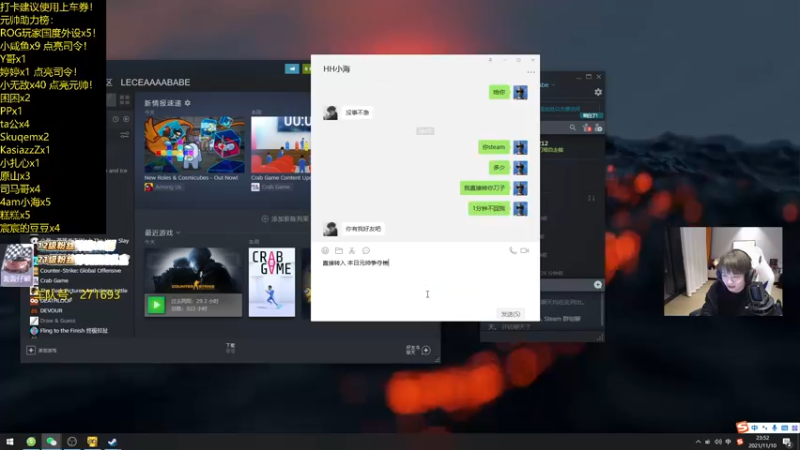Open LECEAAAABABE profile tab in Steam

click(x=155, y=82)
